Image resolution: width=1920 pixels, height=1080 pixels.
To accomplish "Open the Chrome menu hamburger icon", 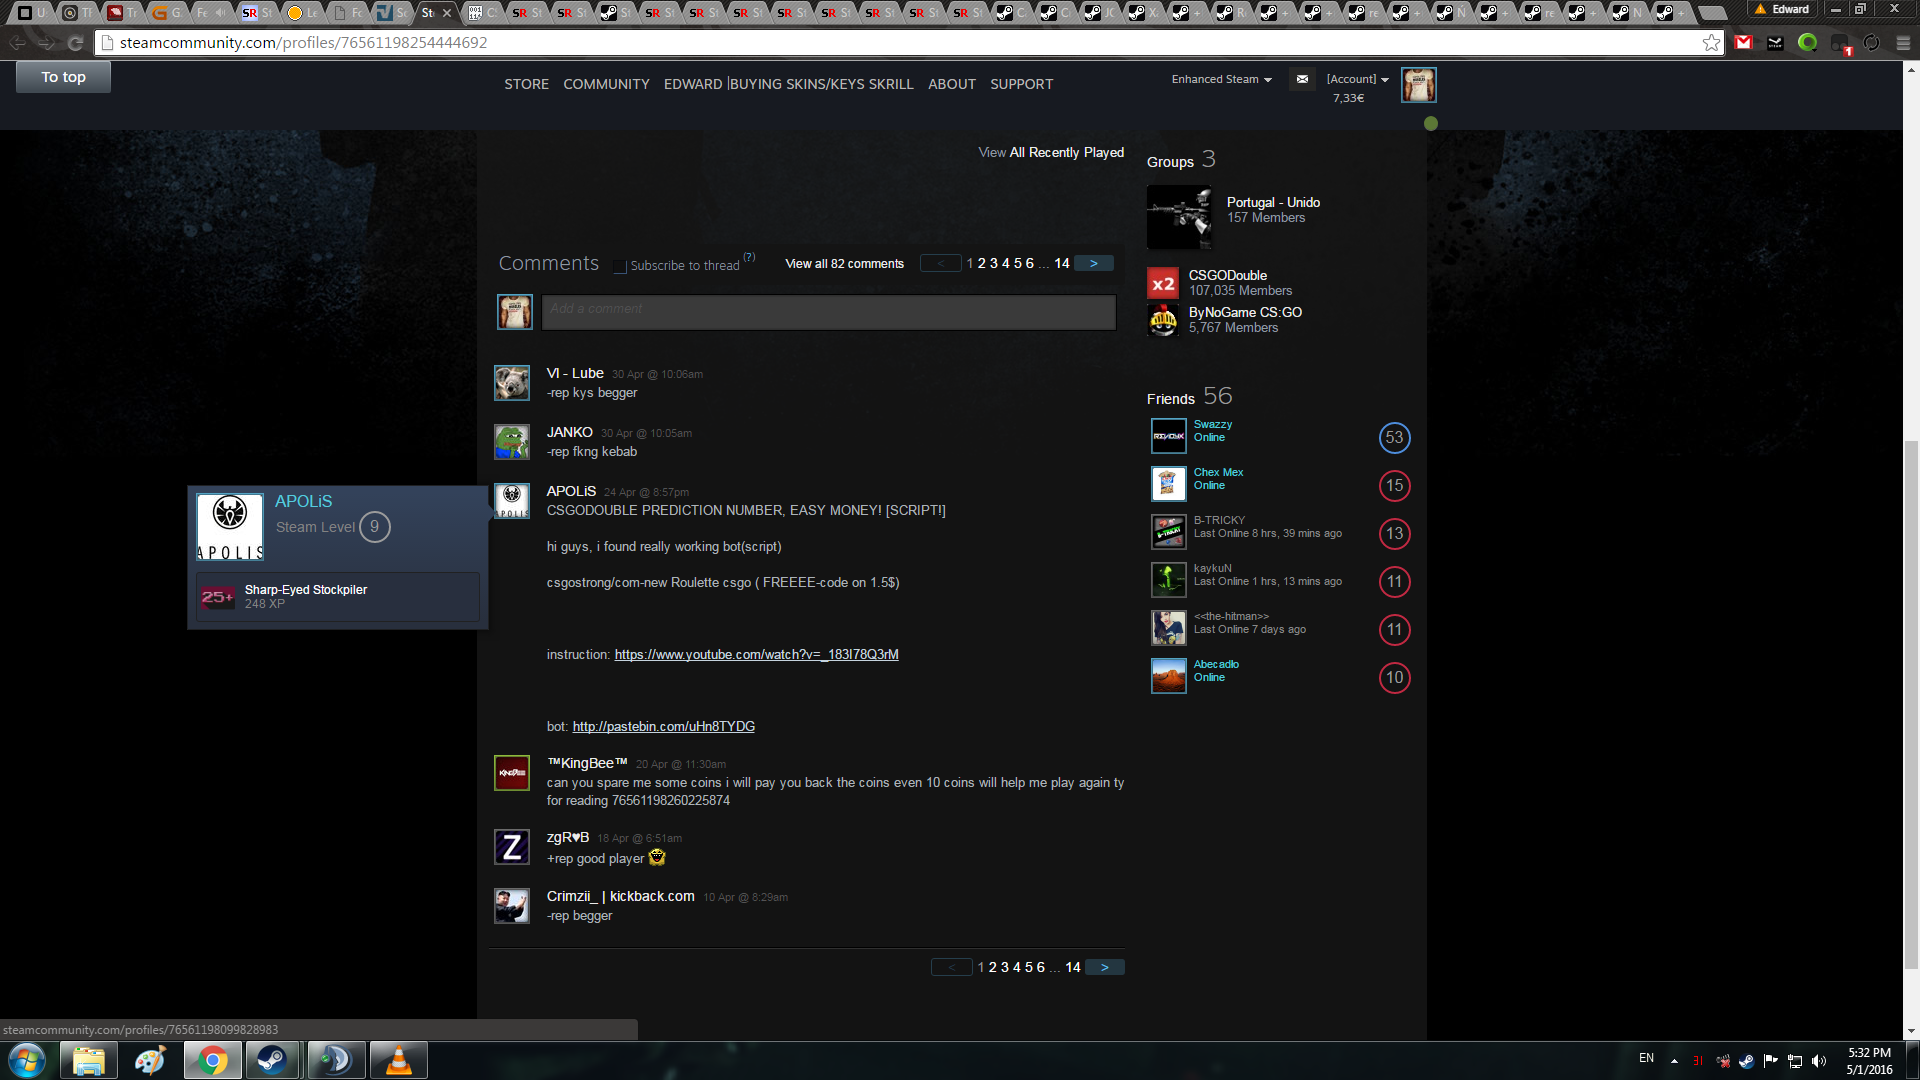I will (1903, 43).
